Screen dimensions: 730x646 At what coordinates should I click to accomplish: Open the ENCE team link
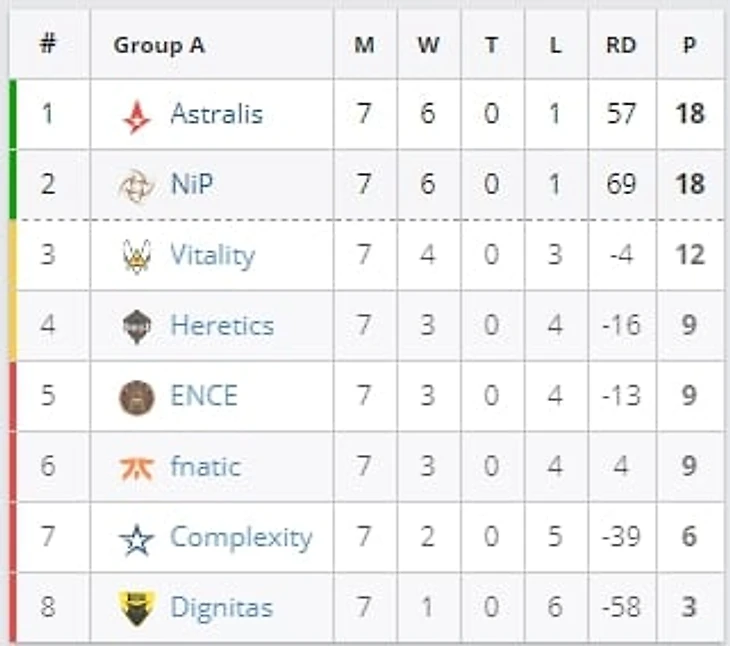[x=204, y=396]
